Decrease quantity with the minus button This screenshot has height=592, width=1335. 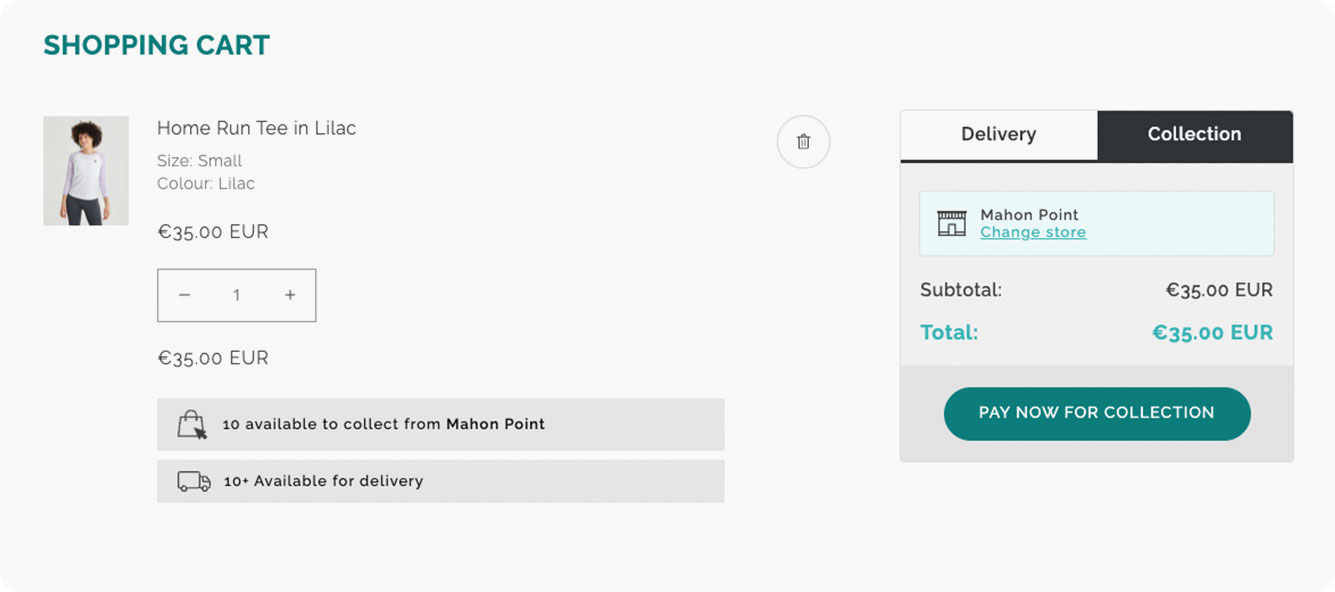pos(184,295)
